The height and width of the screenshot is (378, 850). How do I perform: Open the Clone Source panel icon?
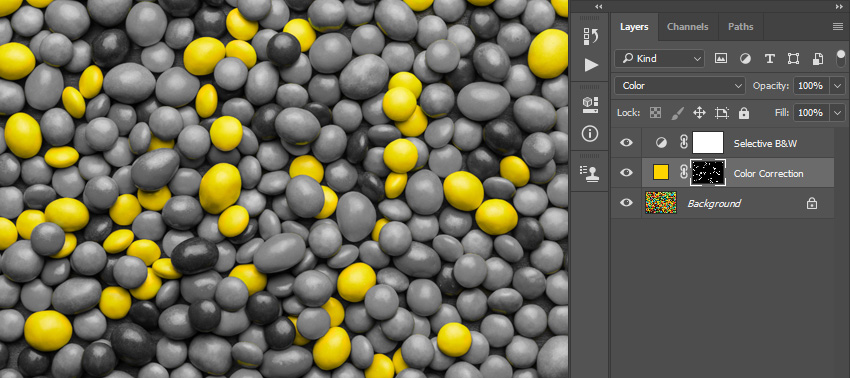tap(590, 172)
